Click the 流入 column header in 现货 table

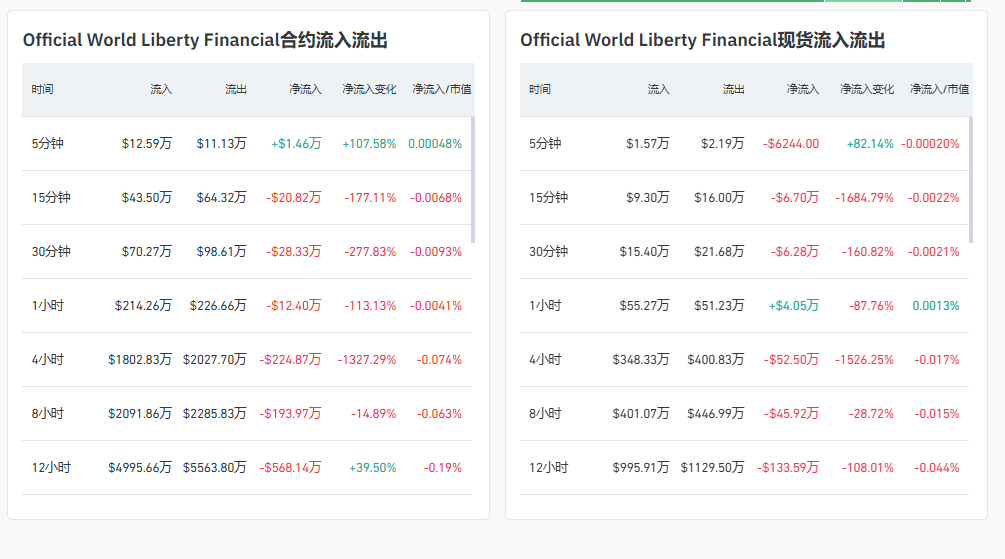coord(658,90)
